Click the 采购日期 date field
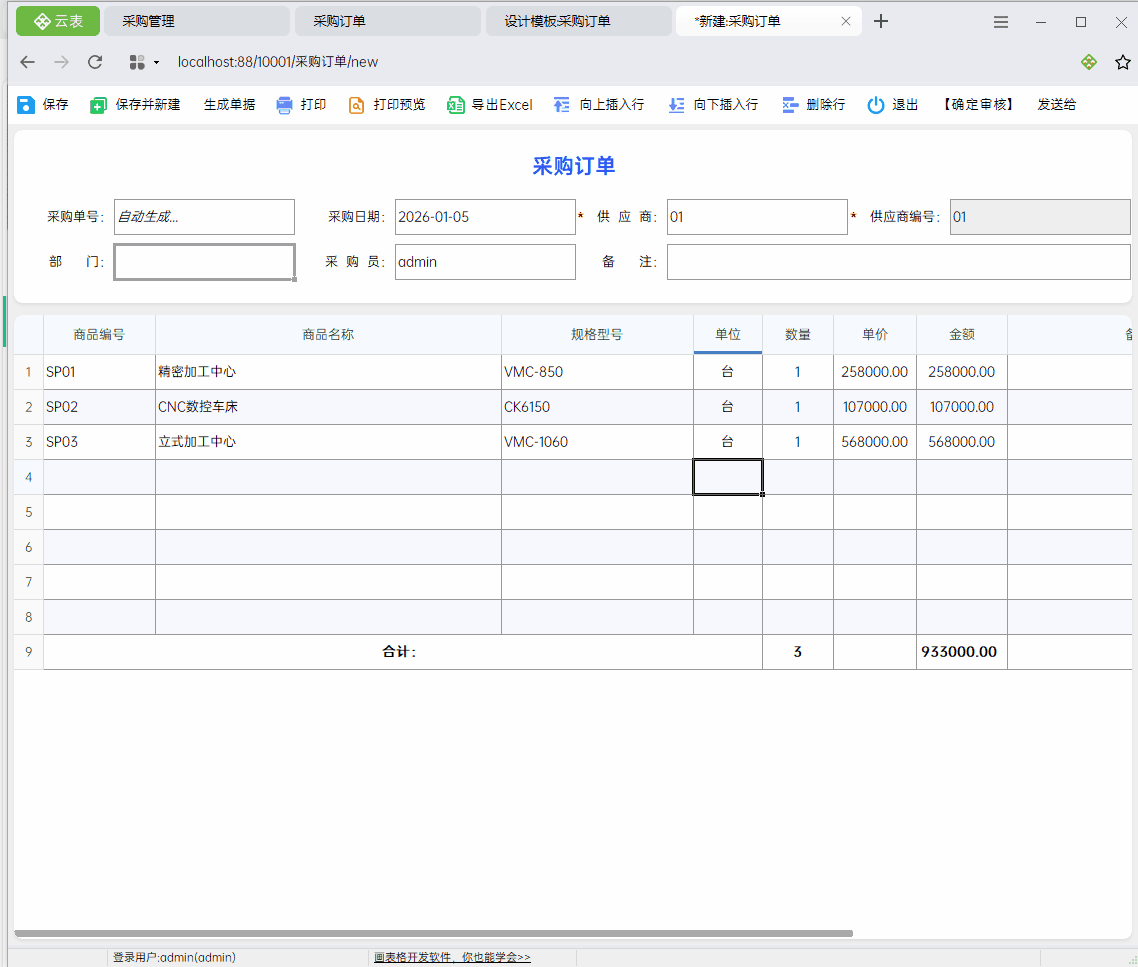The height and width of the screenshot is (967, 1138). click(485, 217)
